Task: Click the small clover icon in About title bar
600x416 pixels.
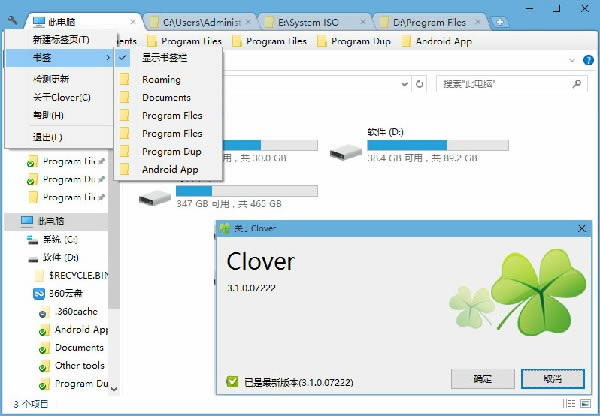Action: point(225,228)
